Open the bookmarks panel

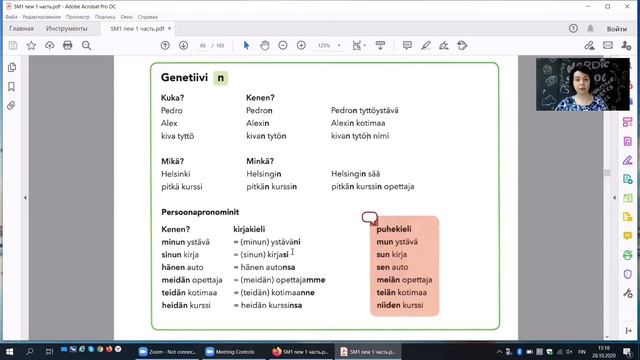[11, 86]
